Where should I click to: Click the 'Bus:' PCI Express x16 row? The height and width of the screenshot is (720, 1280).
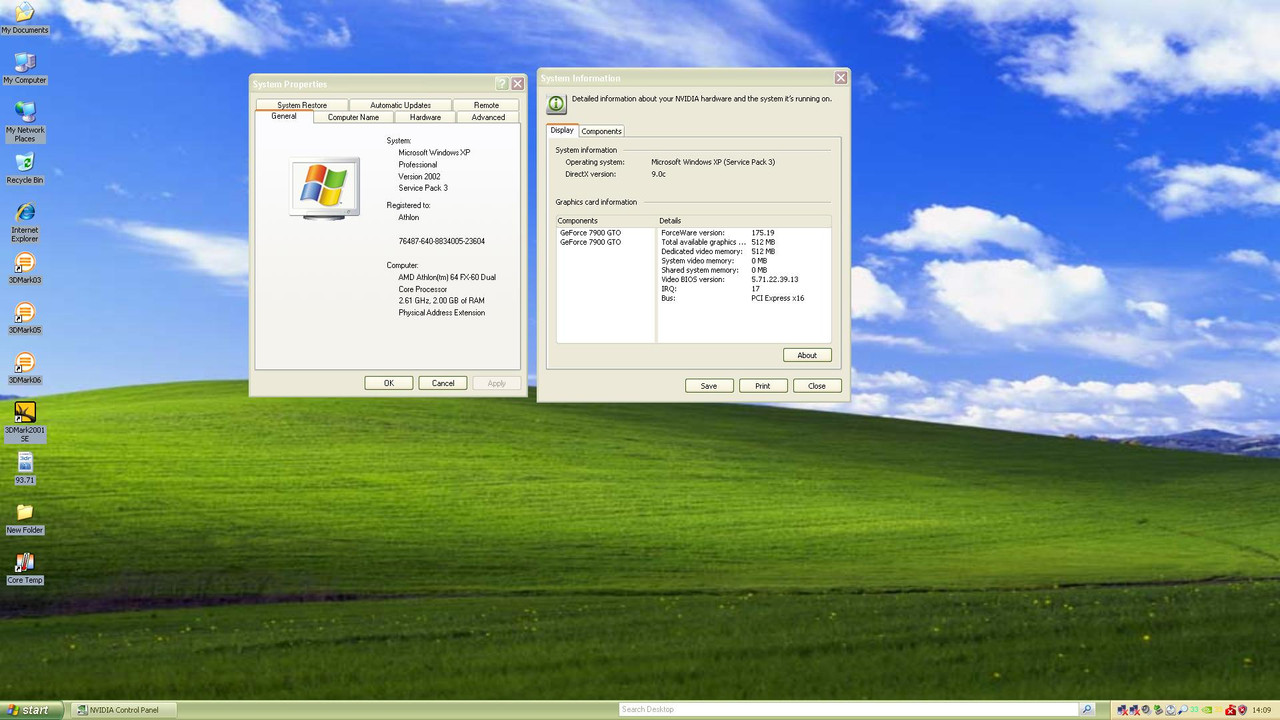(x=744, y=298)
